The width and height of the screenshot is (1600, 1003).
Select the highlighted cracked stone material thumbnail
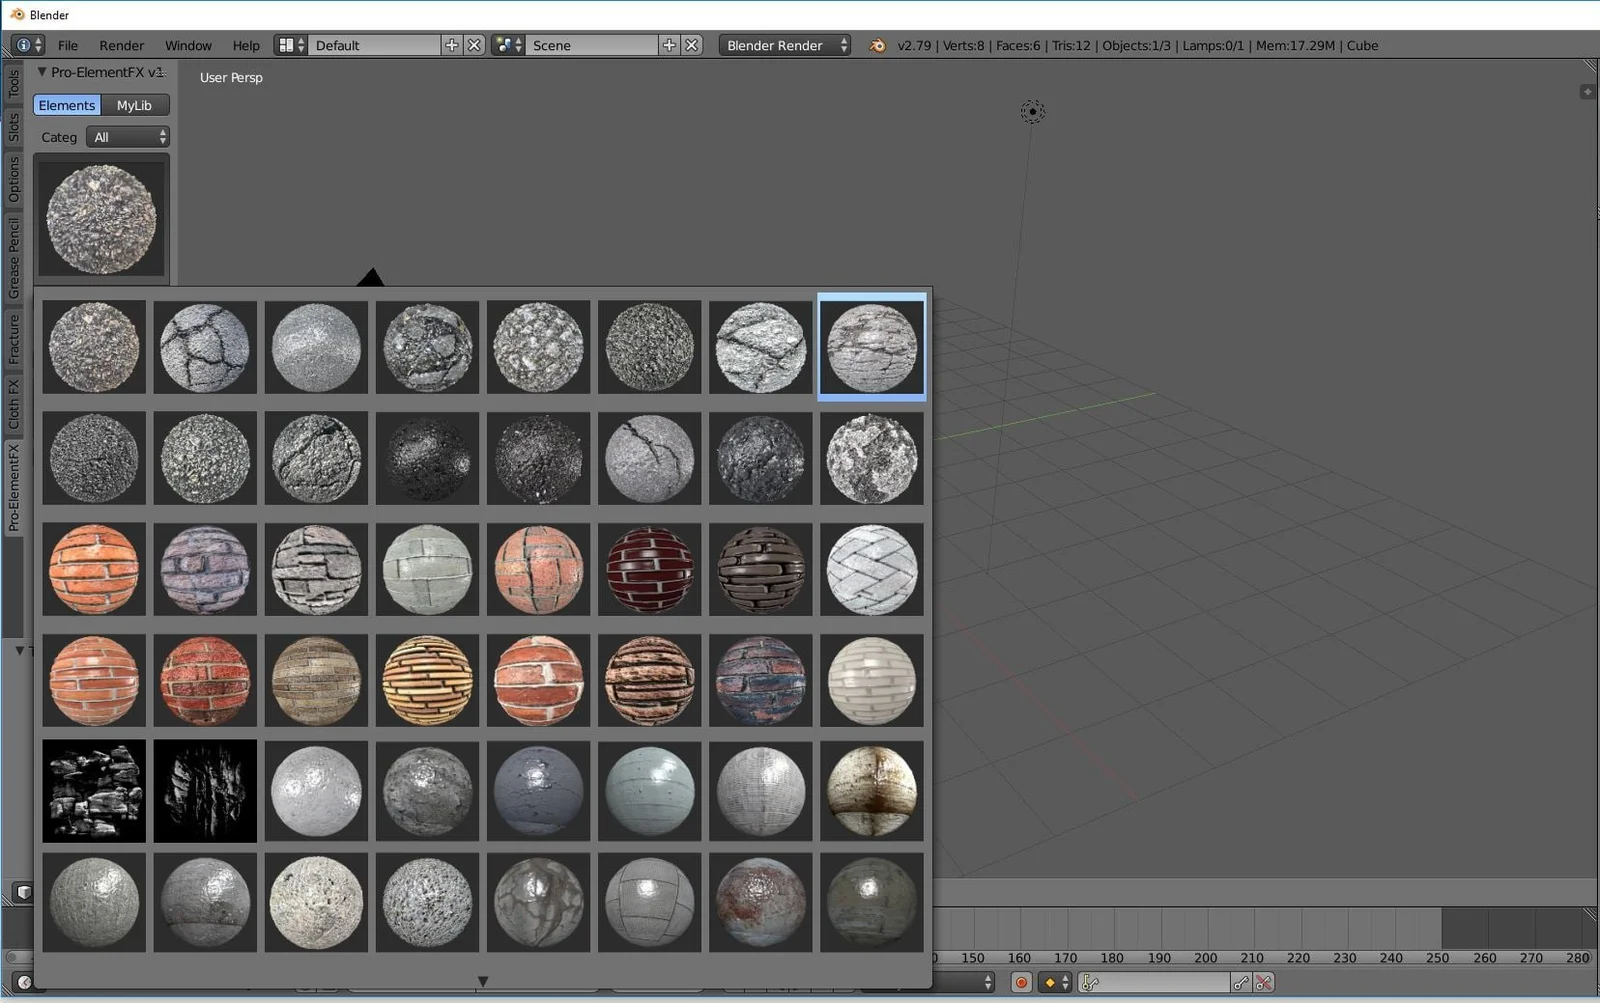coord(872,347)
